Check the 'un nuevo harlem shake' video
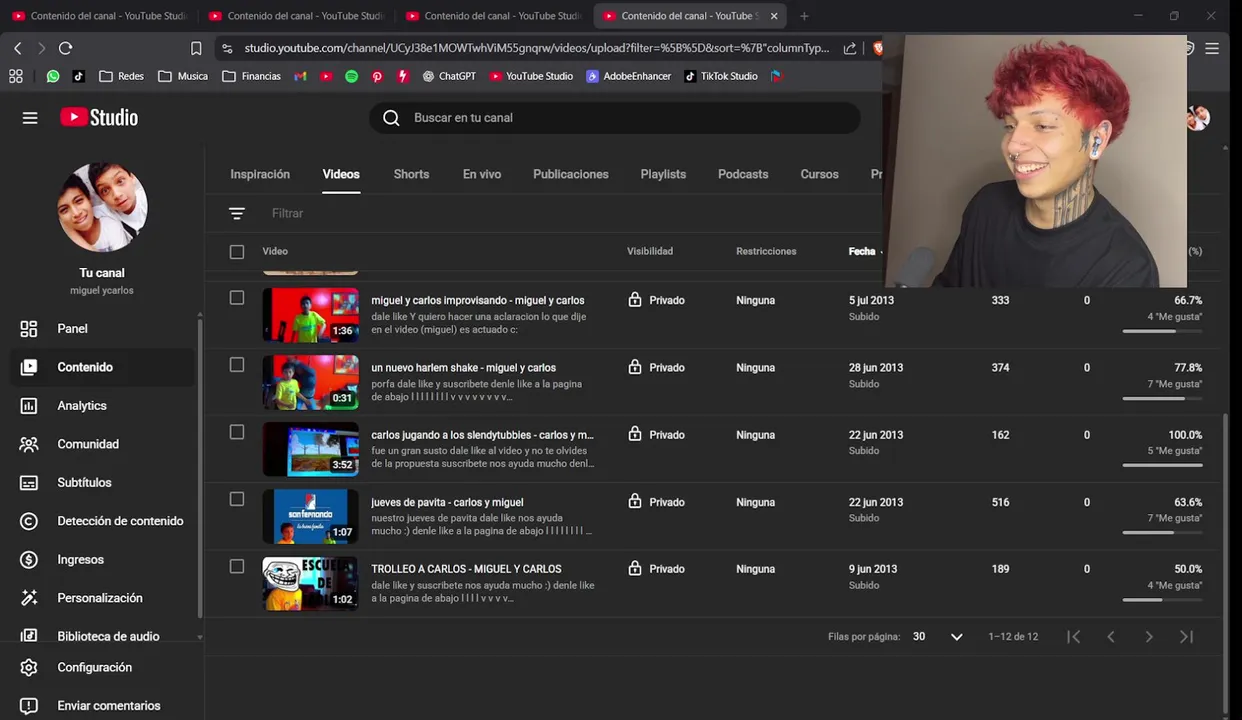The width and height of the screenshot is (1242, 720). point(237,365)
